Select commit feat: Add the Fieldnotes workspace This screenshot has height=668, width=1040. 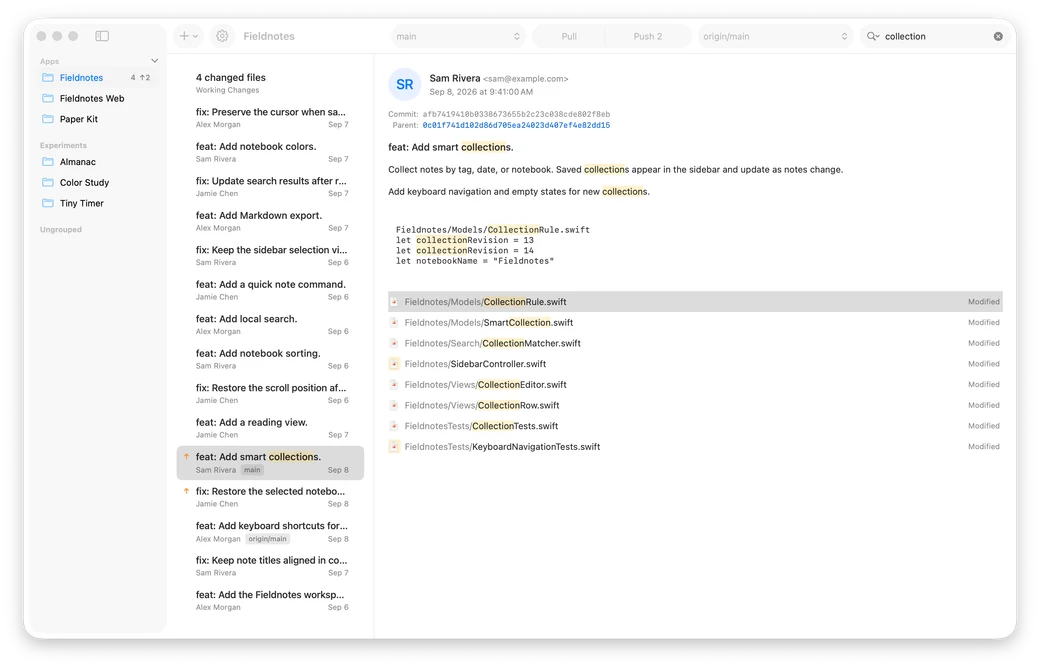click(x=270, y=600)
